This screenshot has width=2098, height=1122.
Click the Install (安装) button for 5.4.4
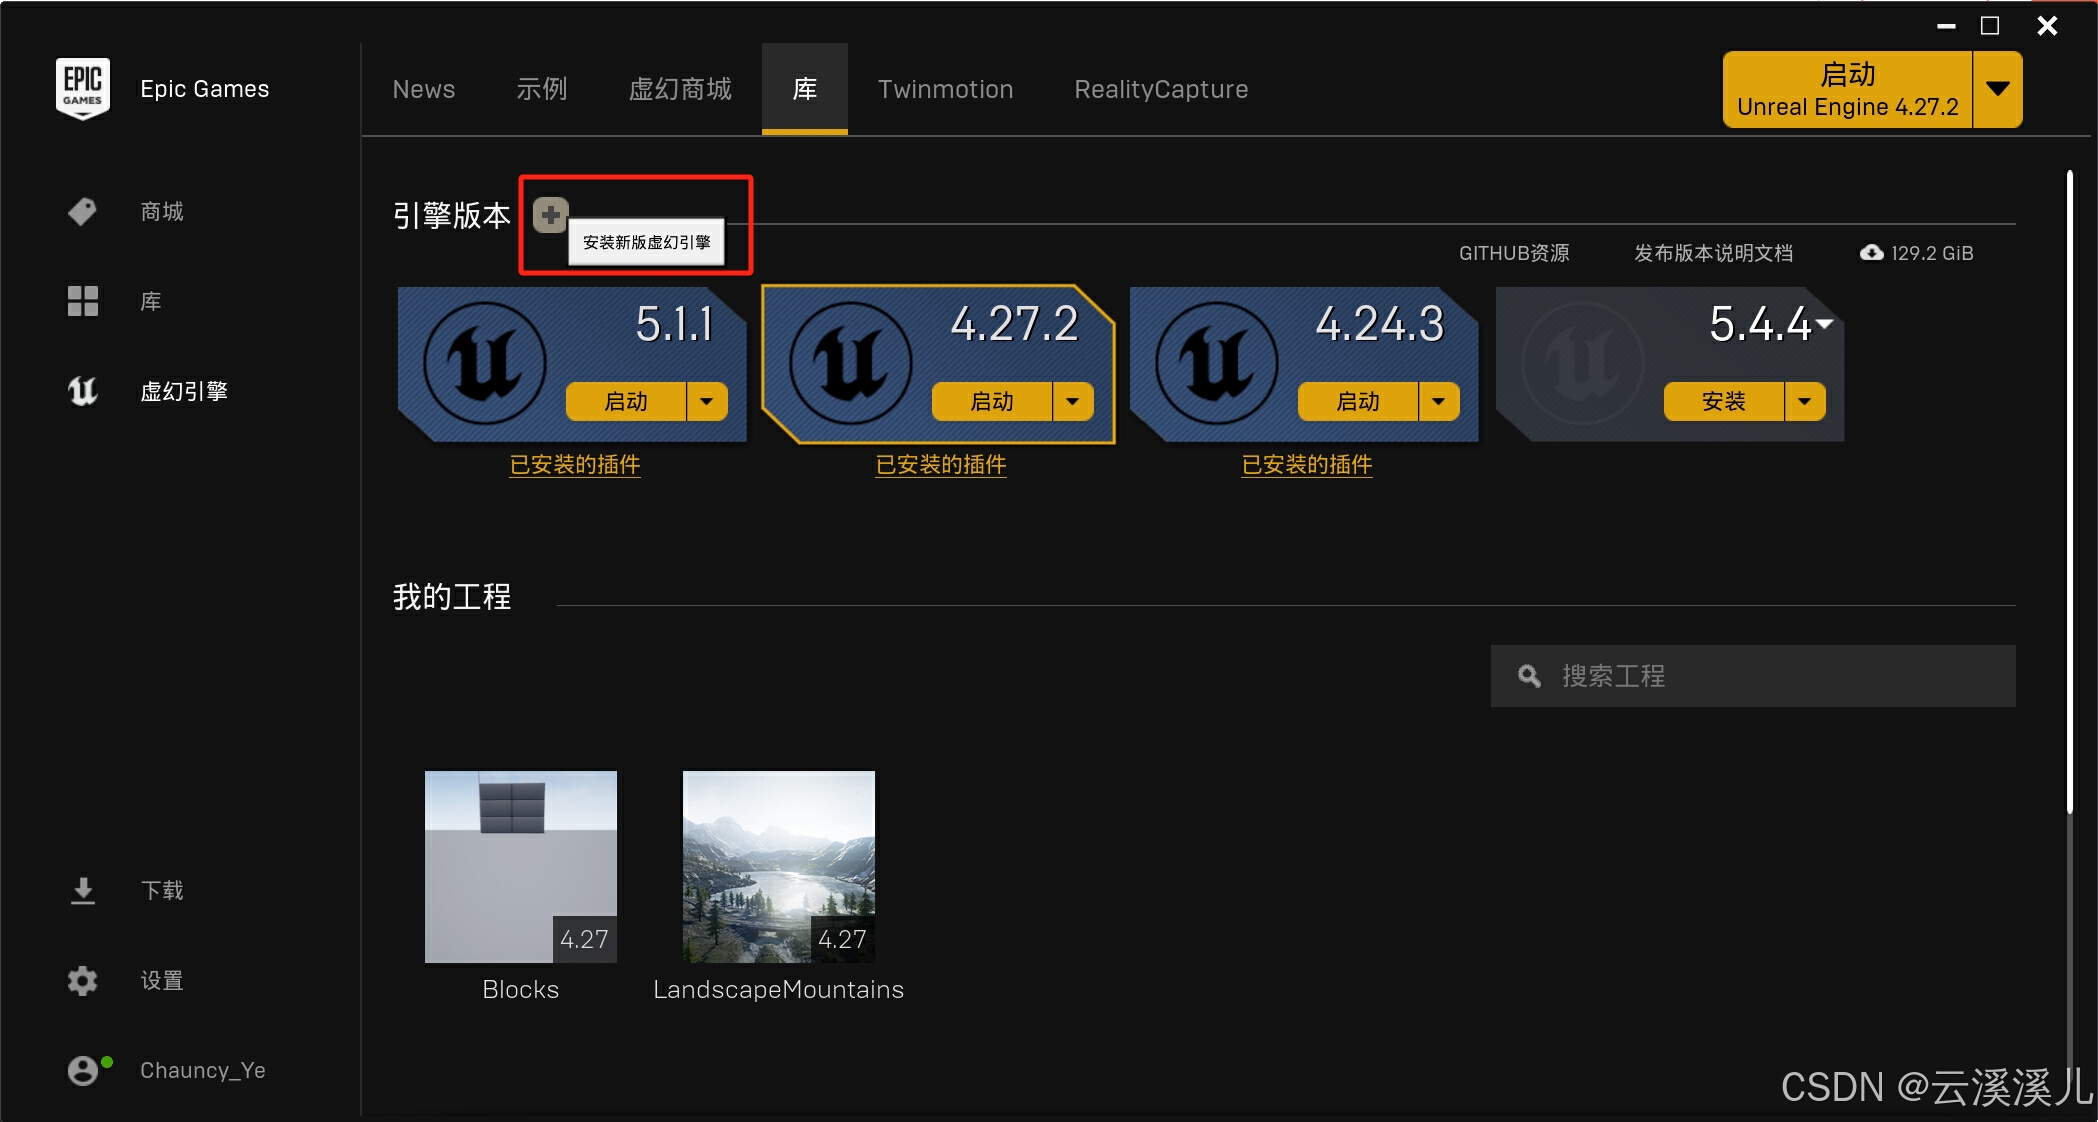click(1723, 401)
